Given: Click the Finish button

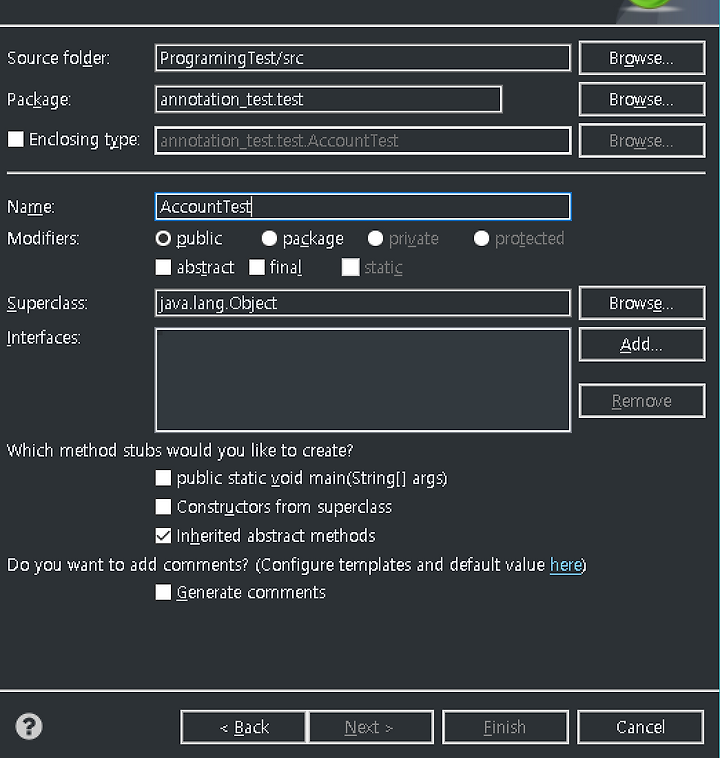Looking at the screenshot, I should point(505,727).
